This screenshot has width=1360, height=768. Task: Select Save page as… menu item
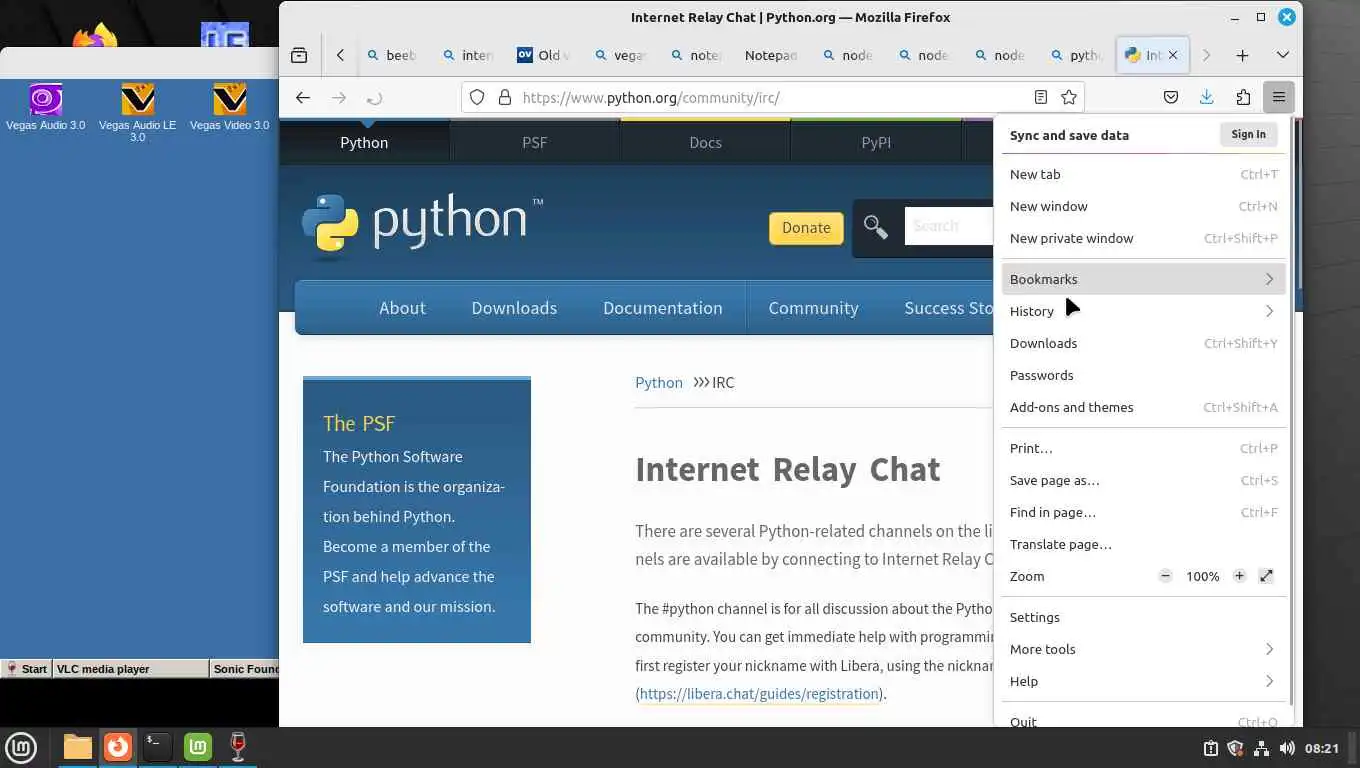coord(1143,480)
